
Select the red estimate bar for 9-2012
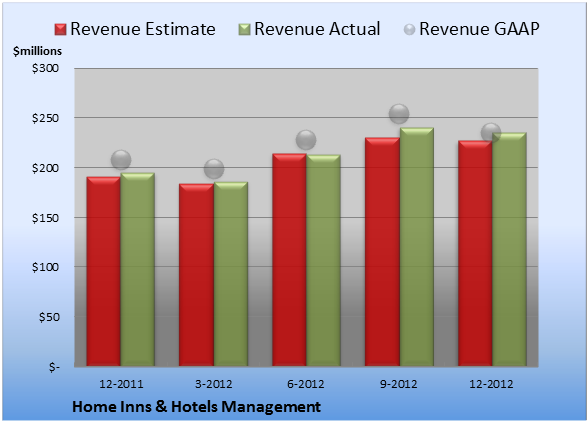pos(382,252)
